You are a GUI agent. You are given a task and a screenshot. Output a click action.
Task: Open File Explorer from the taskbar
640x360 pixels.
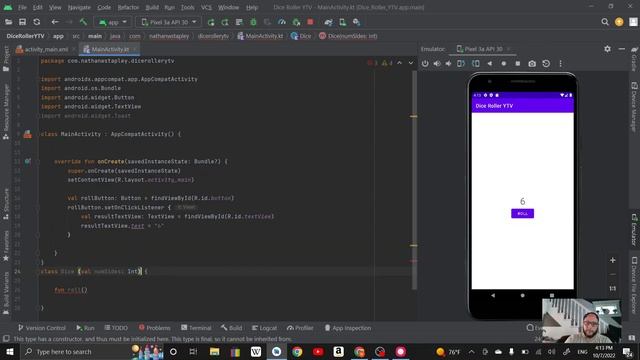(x=214, y=351)
